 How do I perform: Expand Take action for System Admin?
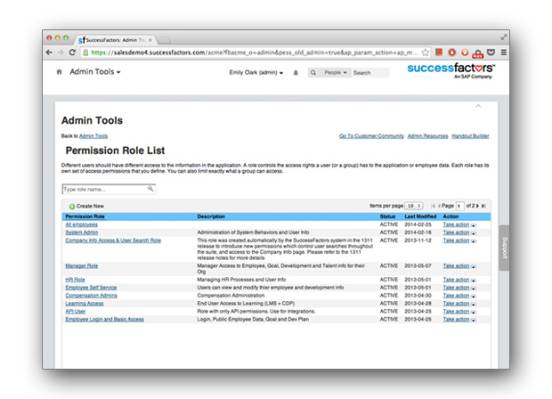459,232
